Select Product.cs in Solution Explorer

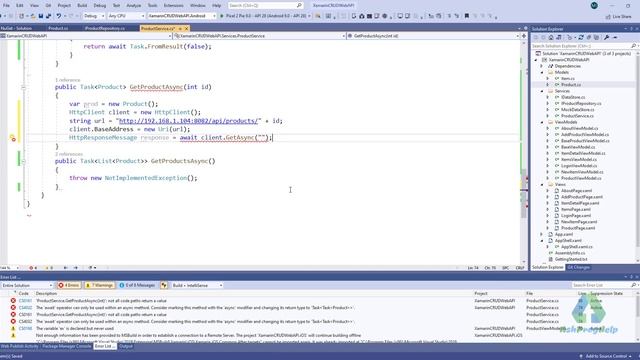(x=571, y=84)
